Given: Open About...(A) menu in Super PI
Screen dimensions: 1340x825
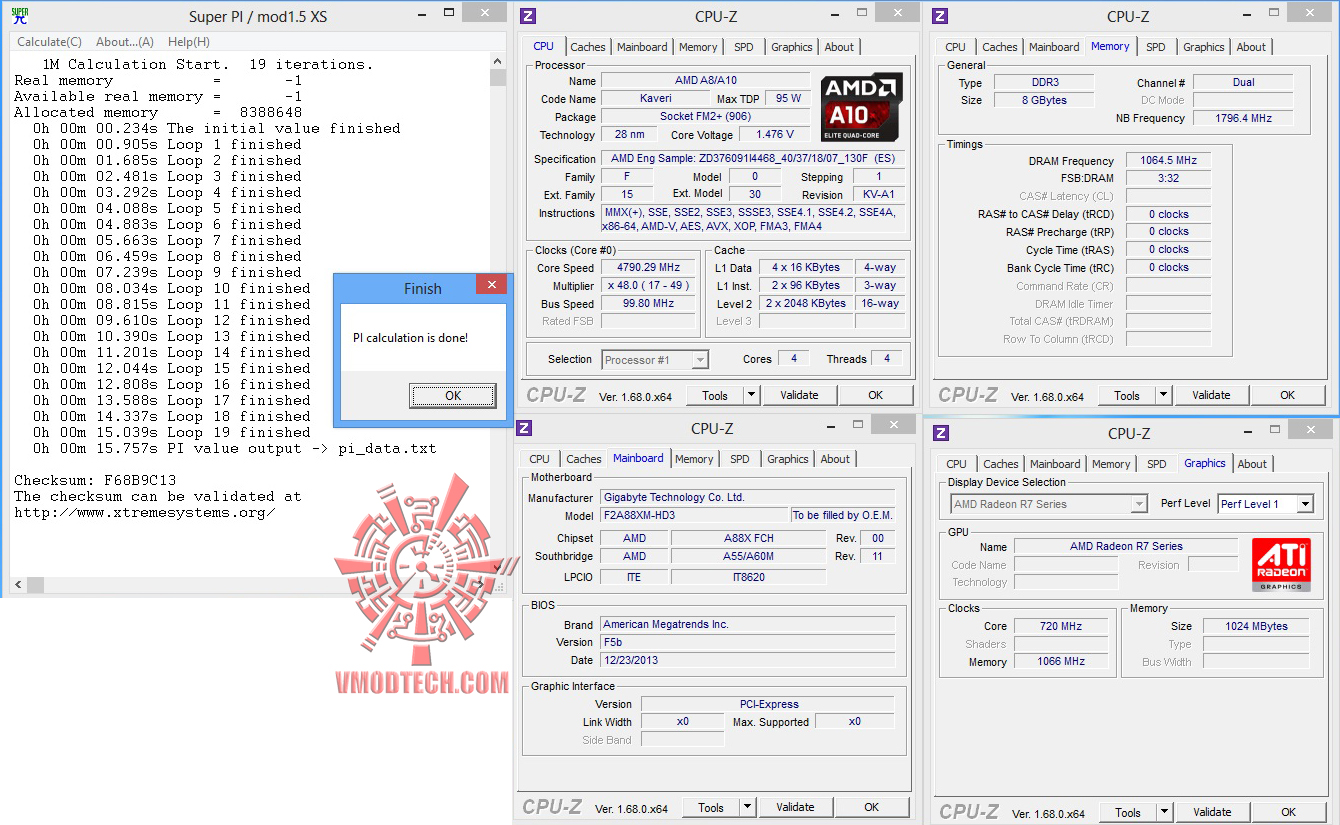Looking at the screenshot, I should (125, 42).
